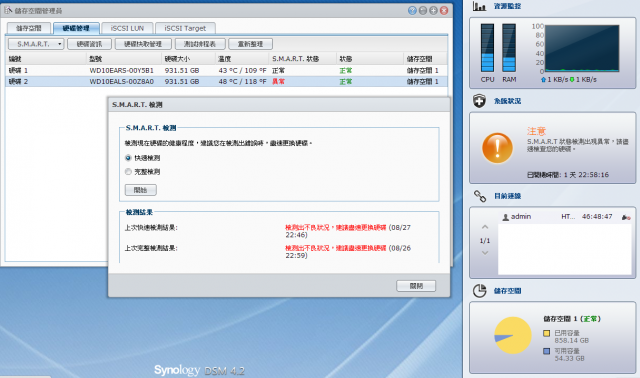Go to previous connection page arrow
Image resolution: width=640 pixels, height=378 pixels.
(x=485, y=227)
